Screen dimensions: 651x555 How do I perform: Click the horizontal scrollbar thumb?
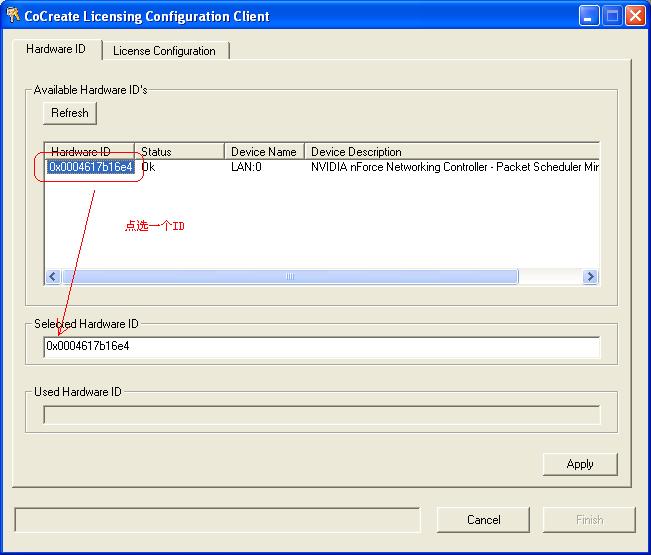(290, 276)
